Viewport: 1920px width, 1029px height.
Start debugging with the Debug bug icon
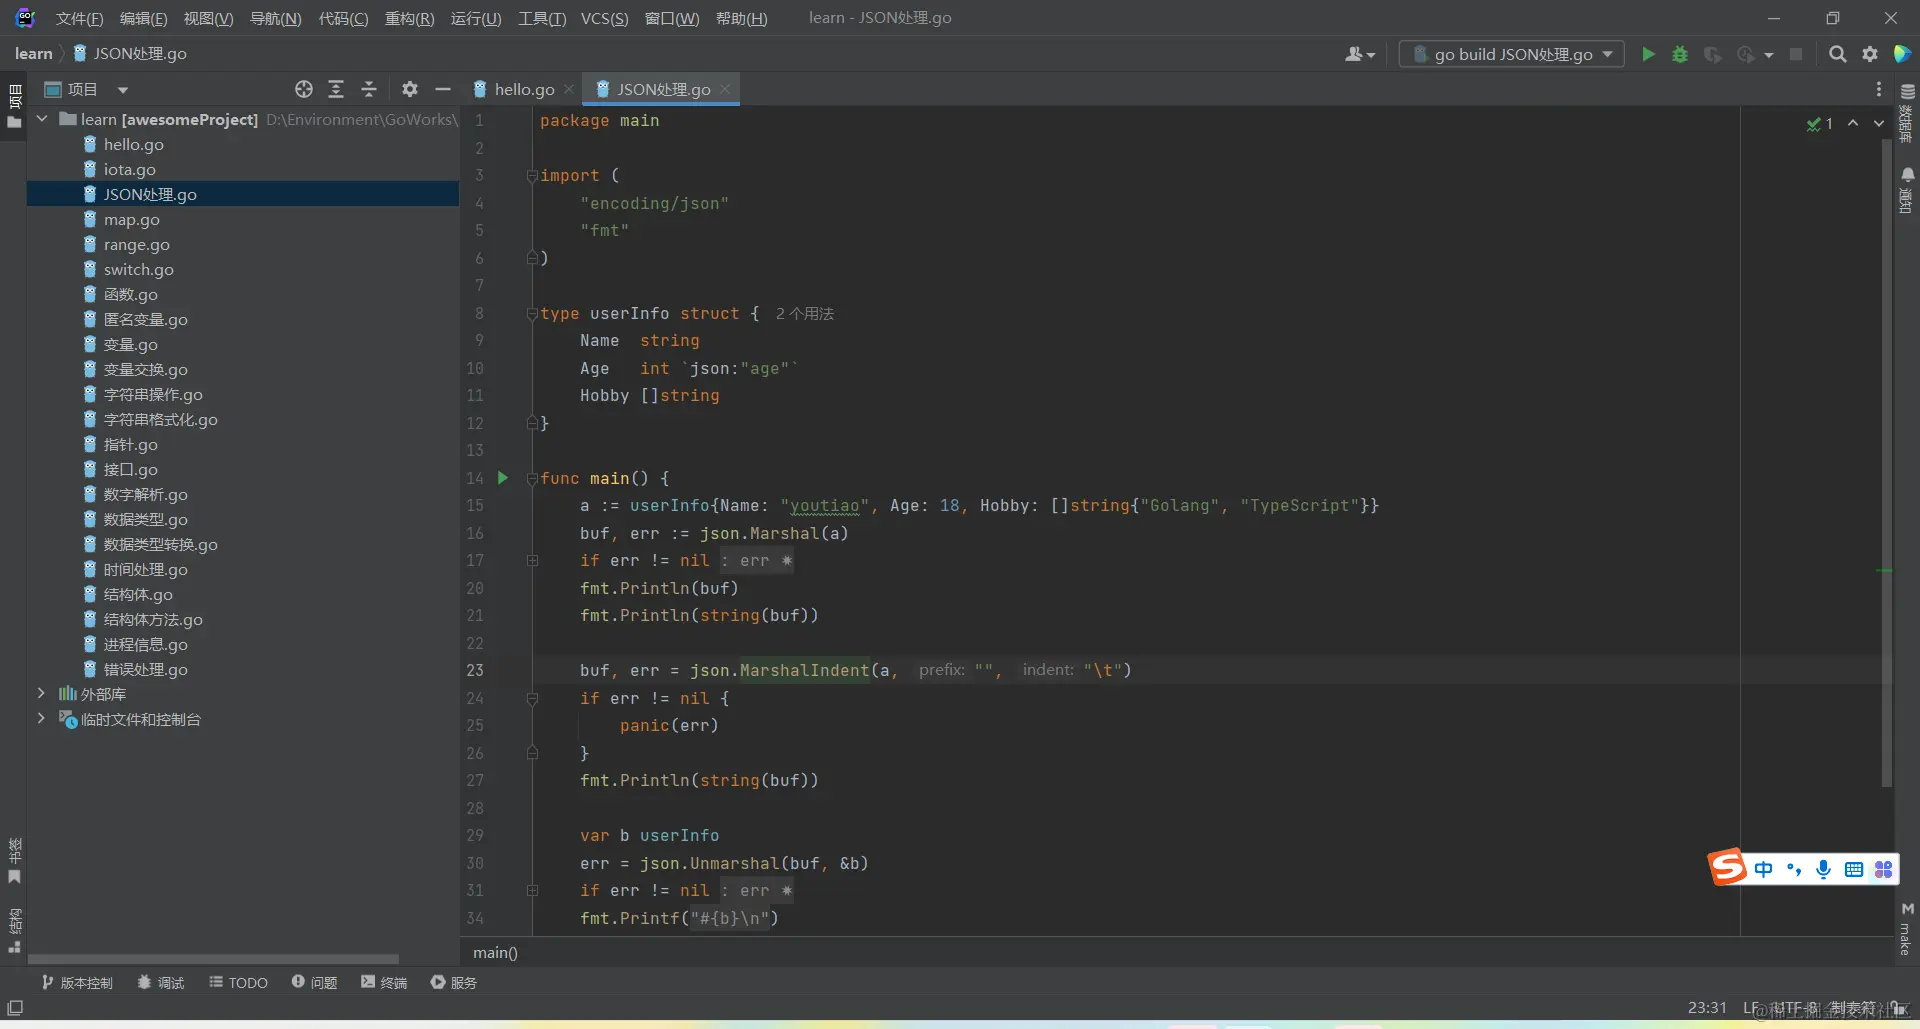1680,54
